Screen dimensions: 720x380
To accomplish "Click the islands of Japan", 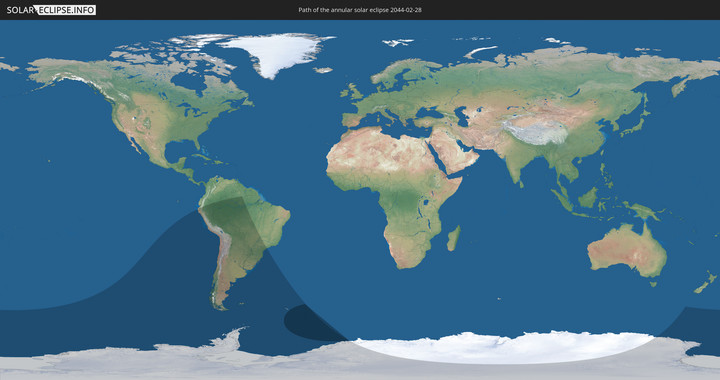I will pos(636,120).
